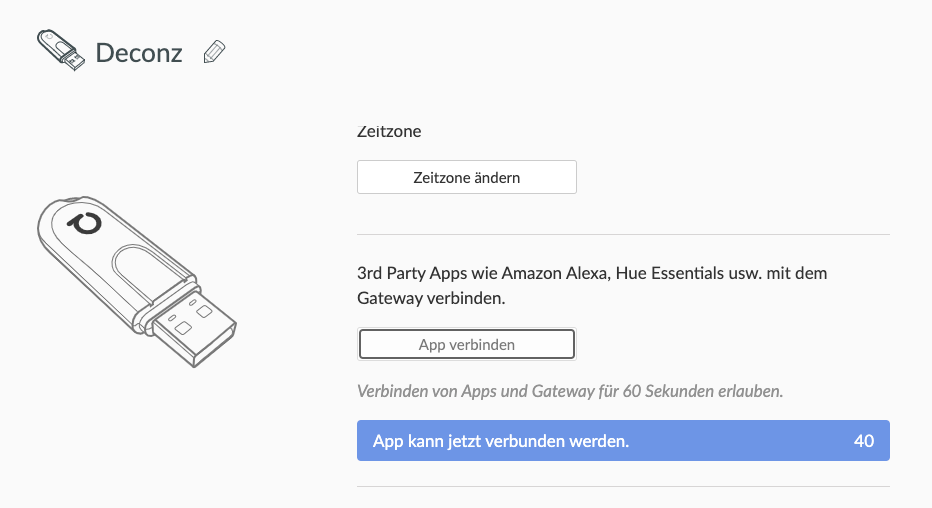Click the divider line beneath the blue bar
Image resolution: width=932 pixels, height=508 pixels.
click(623, 487)
